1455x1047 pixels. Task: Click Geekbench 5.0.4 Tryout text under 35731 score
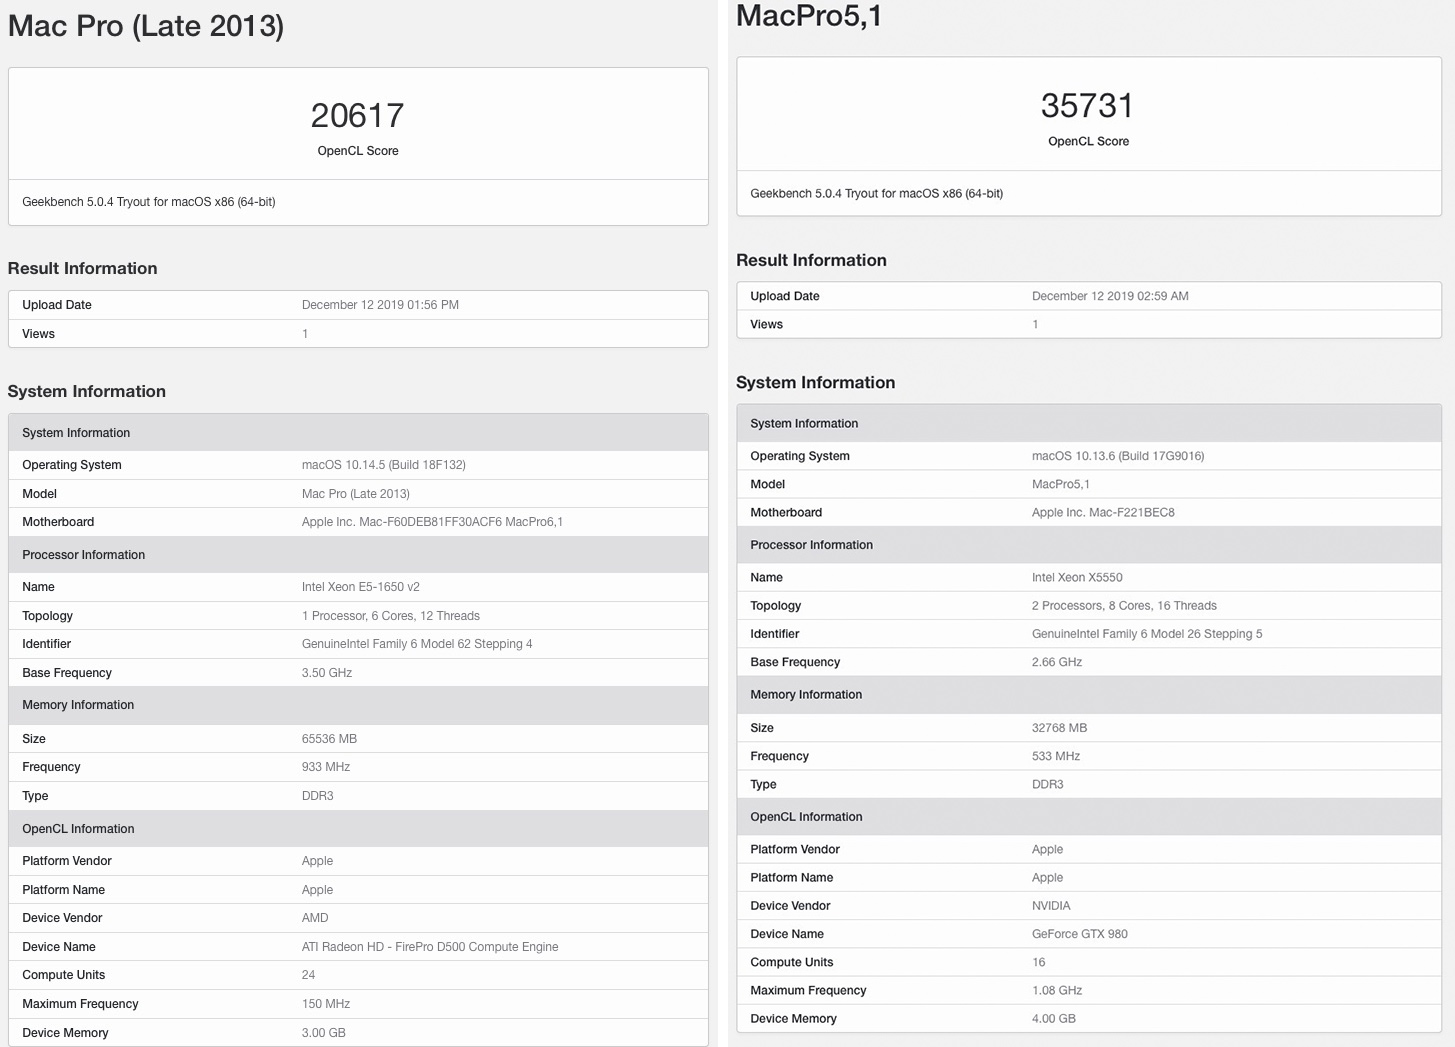pos(877,194)
